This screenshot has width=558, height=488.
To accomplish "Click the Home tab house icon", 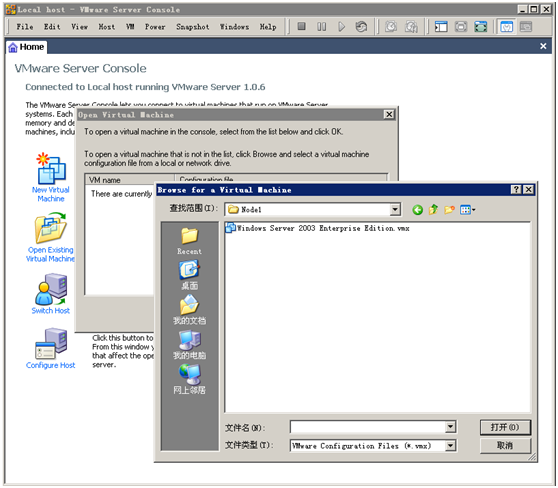I will (x=13, y=47).
